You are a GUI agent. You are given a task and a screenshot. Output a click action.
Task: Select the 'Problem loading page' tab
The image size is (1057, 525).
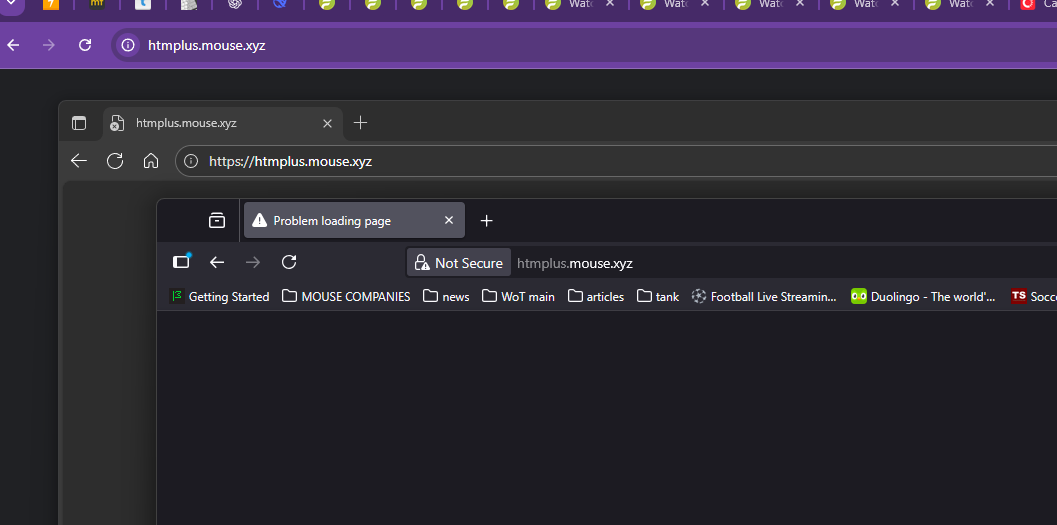tap(354, 220)
